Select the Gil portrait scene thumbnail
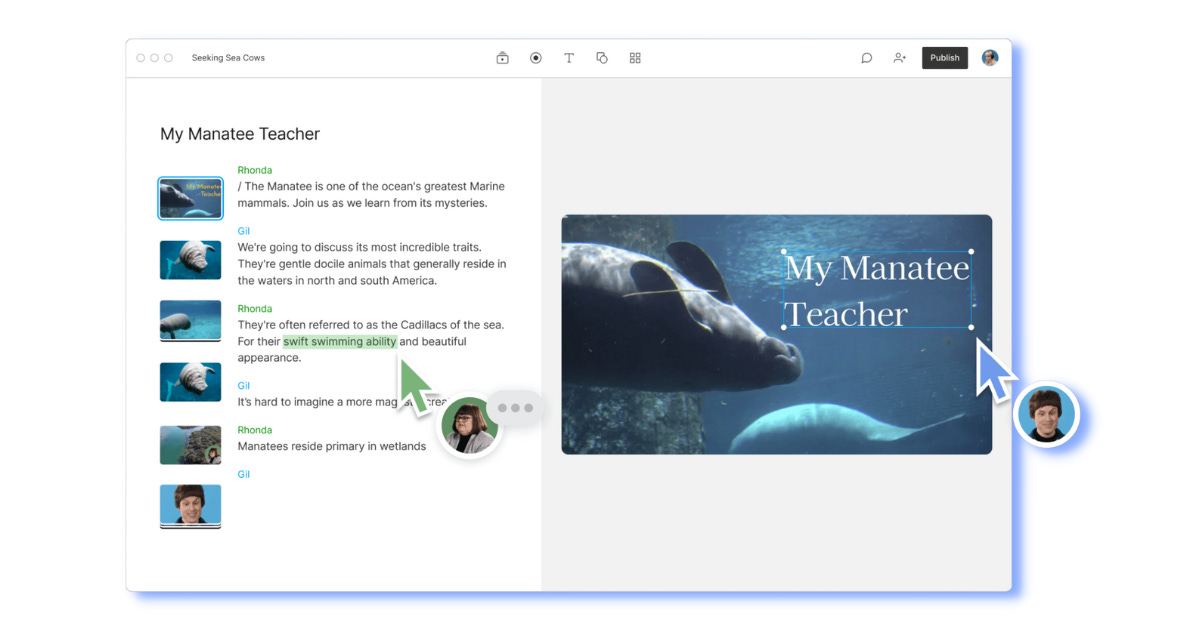The width and height of the screenshot is (1200, 630). [190, 506]
